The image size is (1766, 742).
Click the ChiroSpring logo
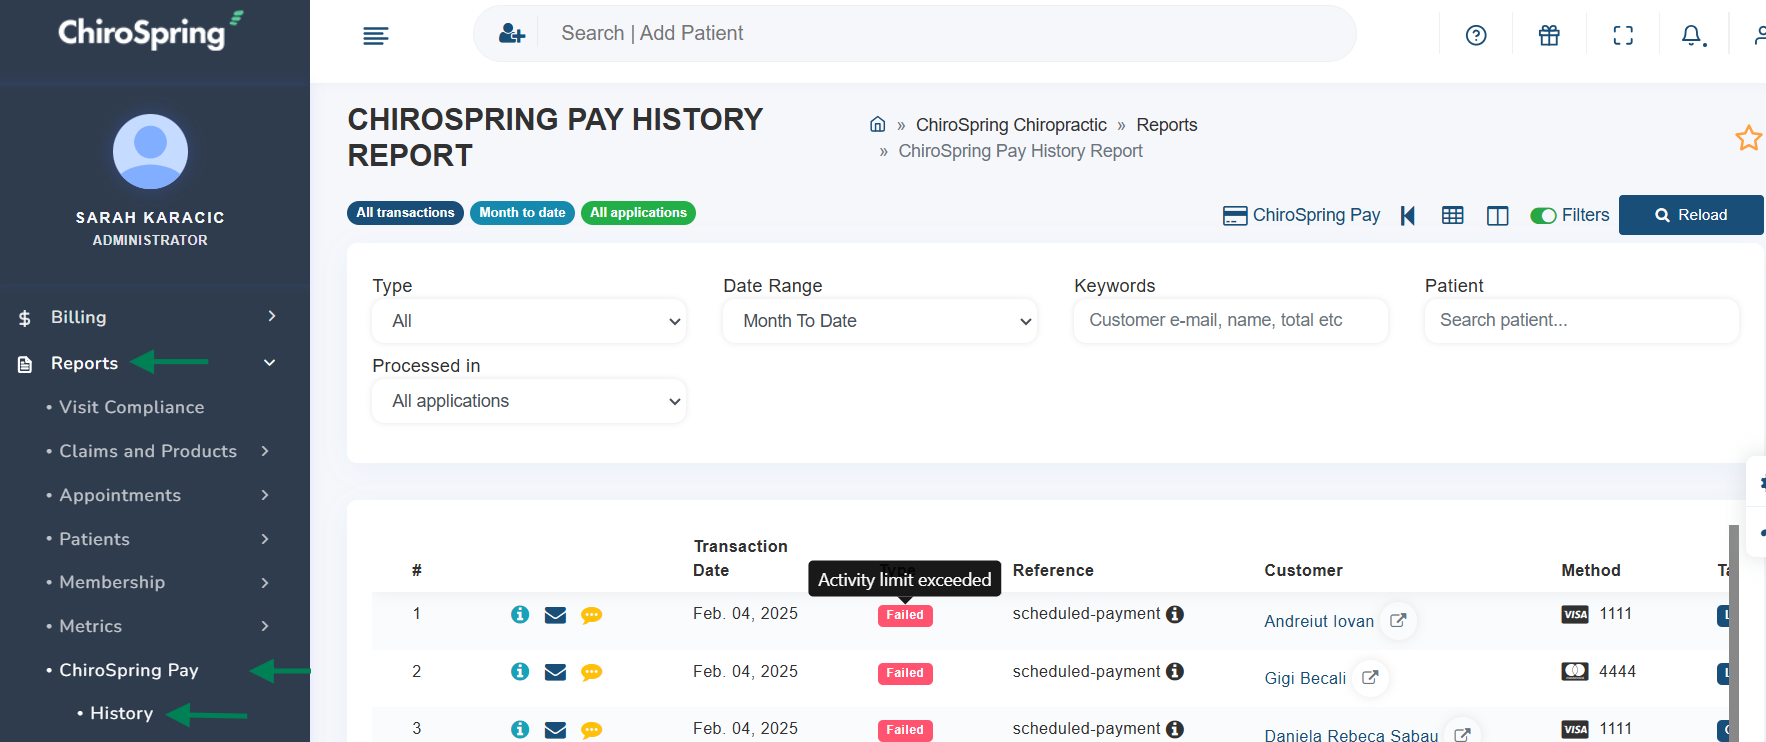[x=150, y=32]
